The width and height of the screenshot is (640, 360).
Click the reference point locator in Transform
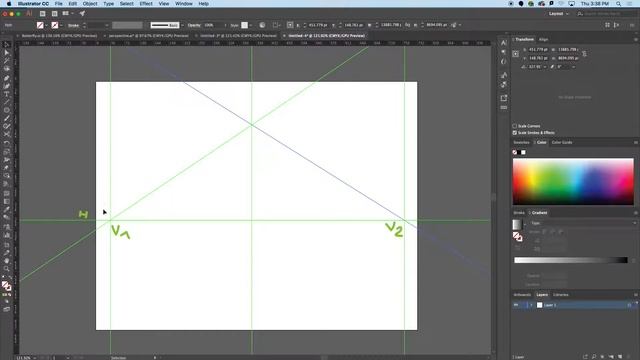[516, 54]
